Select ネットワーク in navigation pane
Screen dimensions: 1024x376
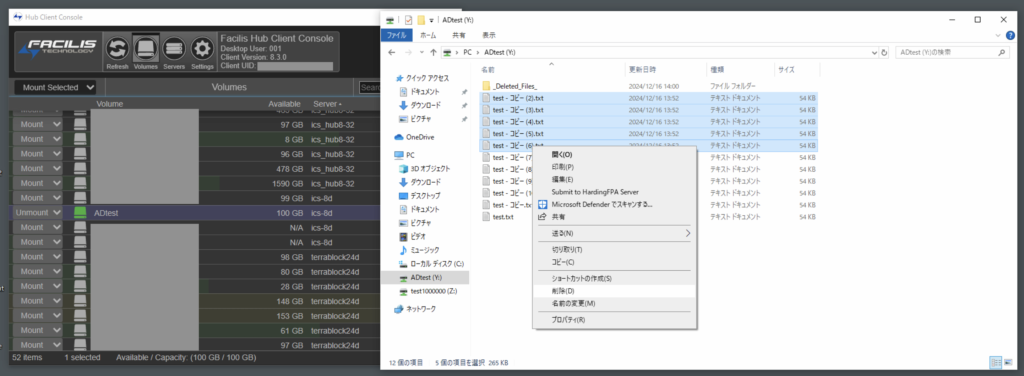(415, 309)
